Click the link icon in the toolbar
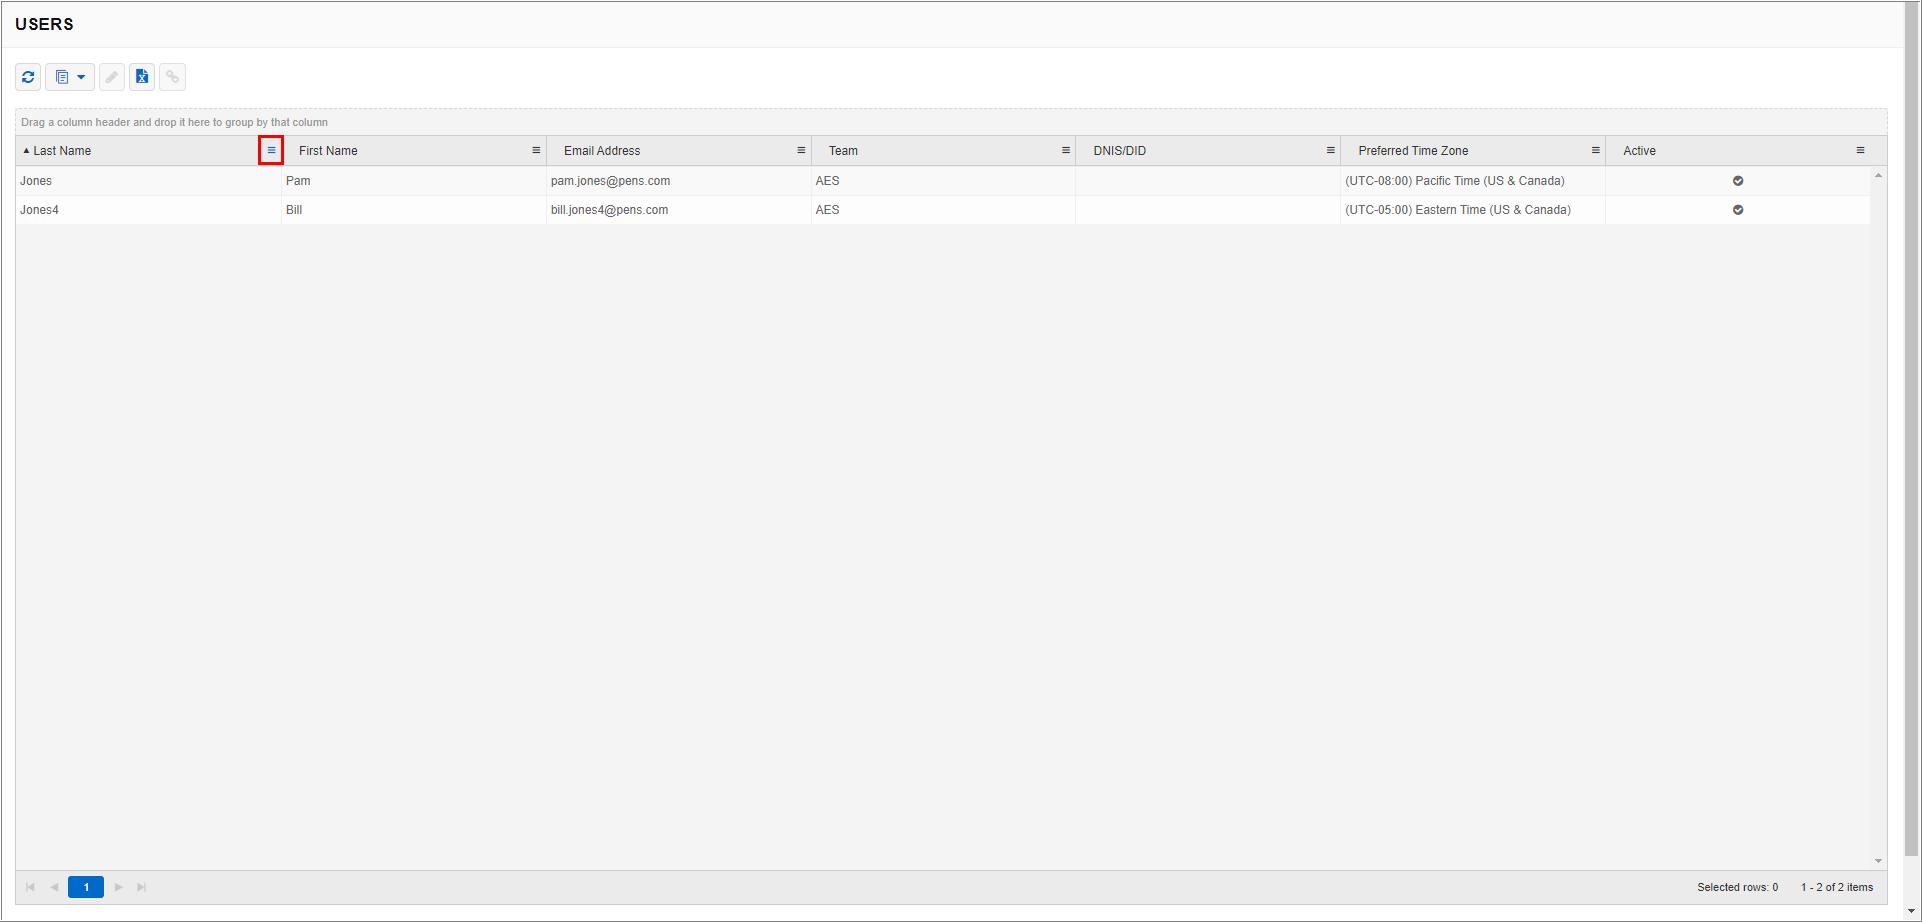 point(172,77)
